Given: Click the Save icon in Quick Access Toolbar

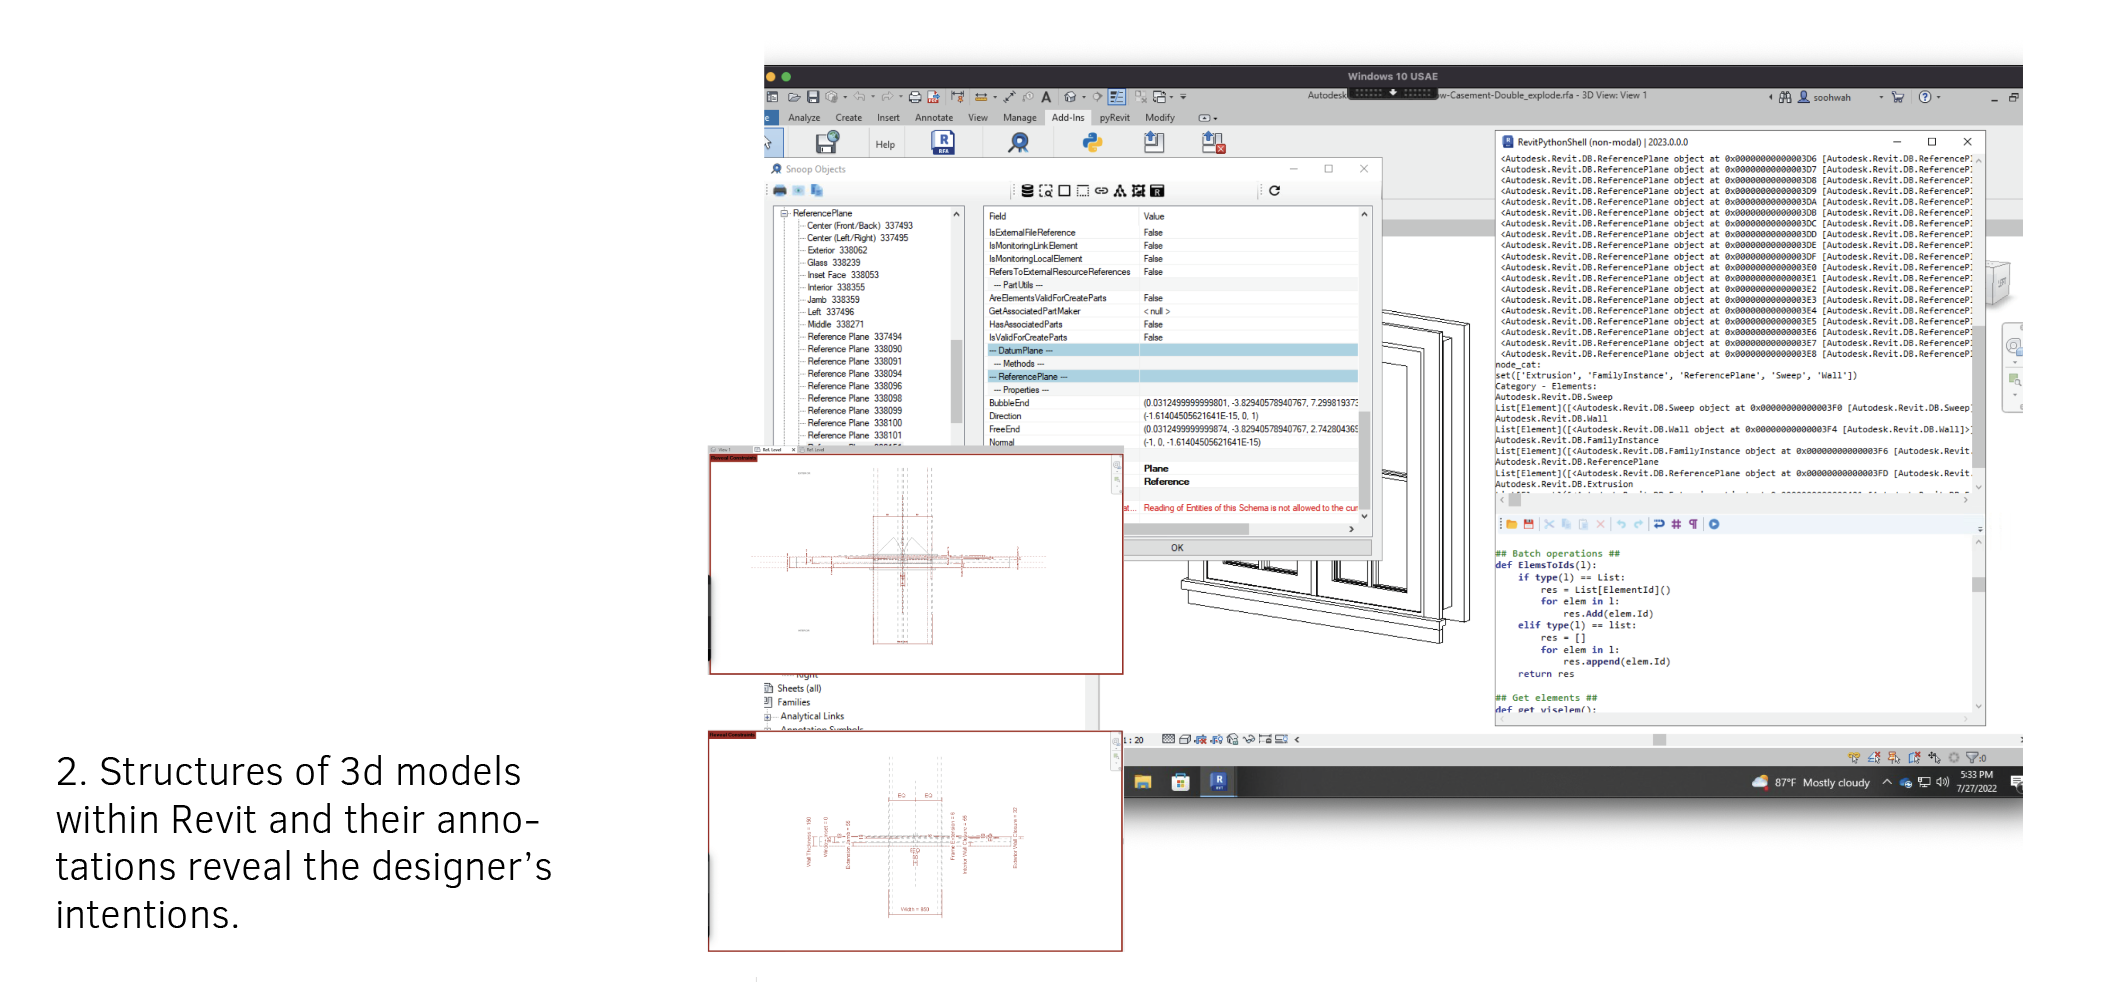Looking at the screenshot, I should tap(813, 97).
